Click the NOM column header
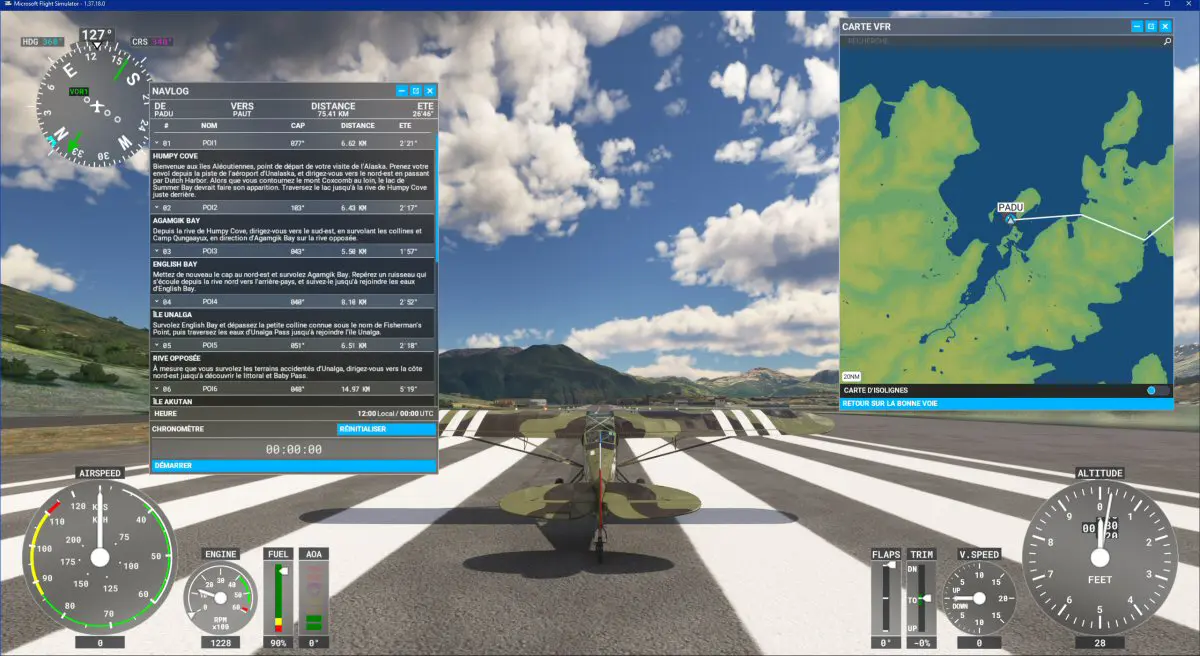 tap(209, 126)
